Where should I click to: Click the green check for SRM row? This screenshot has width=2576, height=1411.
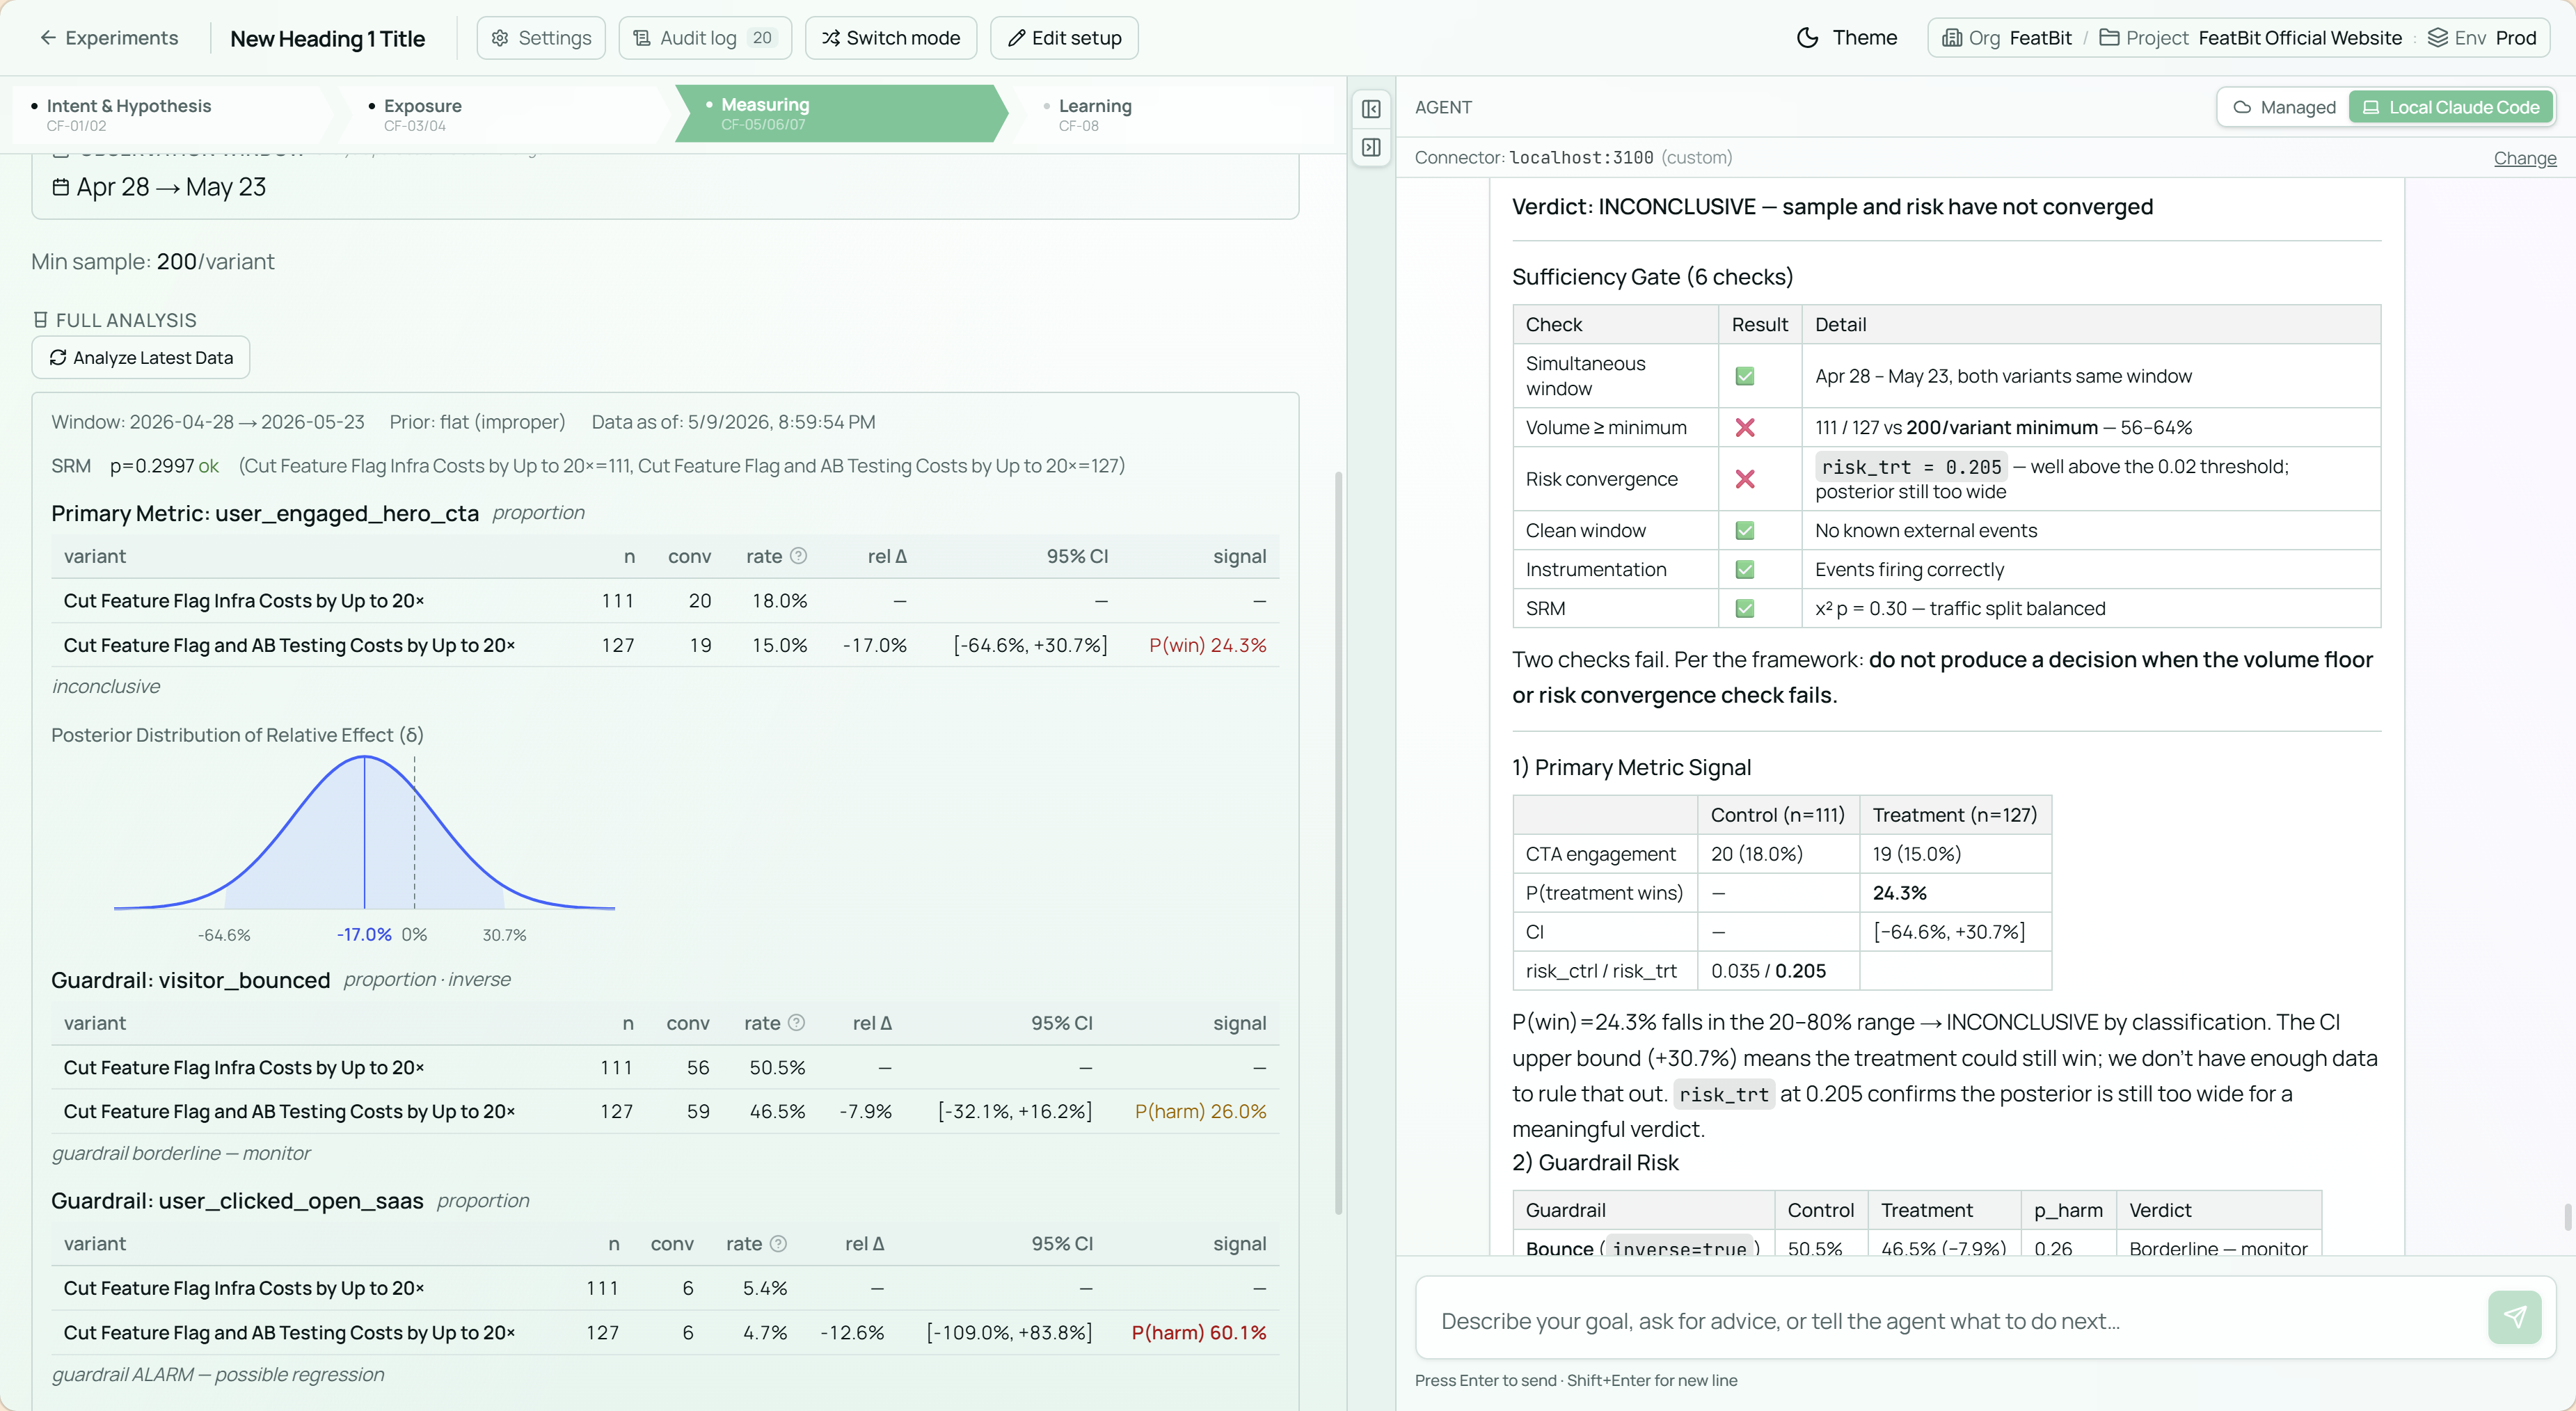click(1745, 608)
